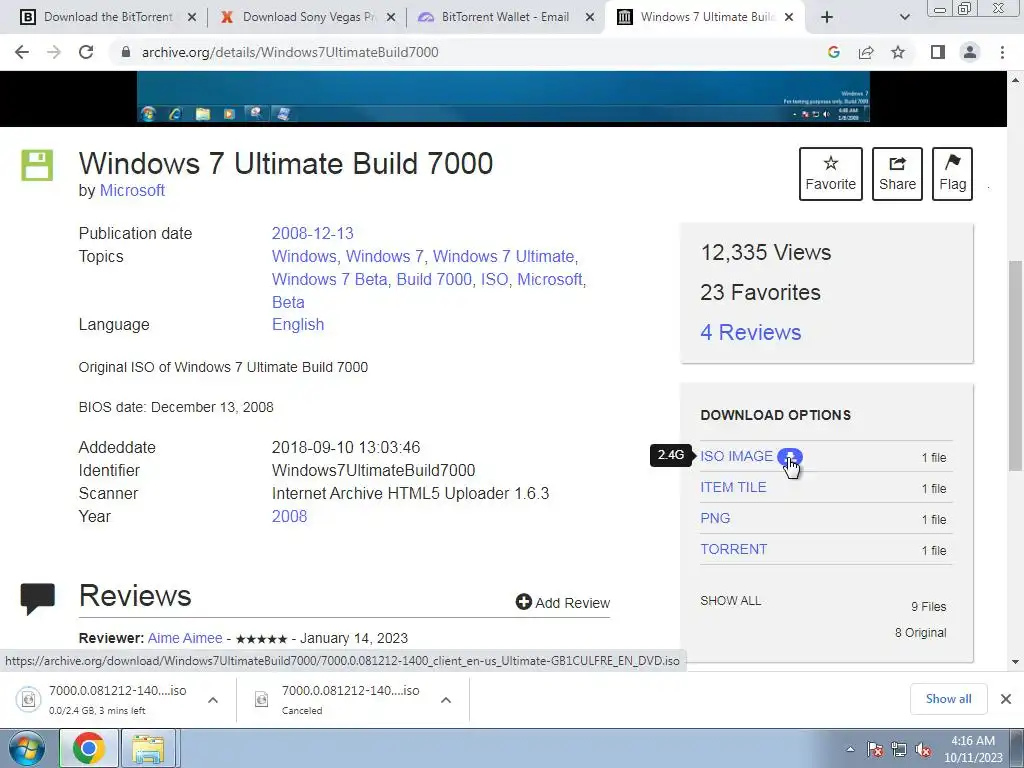Open the Windows 7 Beta topic link
The height and width of the screenshot is (768, 1024).
tap(330, 280)
